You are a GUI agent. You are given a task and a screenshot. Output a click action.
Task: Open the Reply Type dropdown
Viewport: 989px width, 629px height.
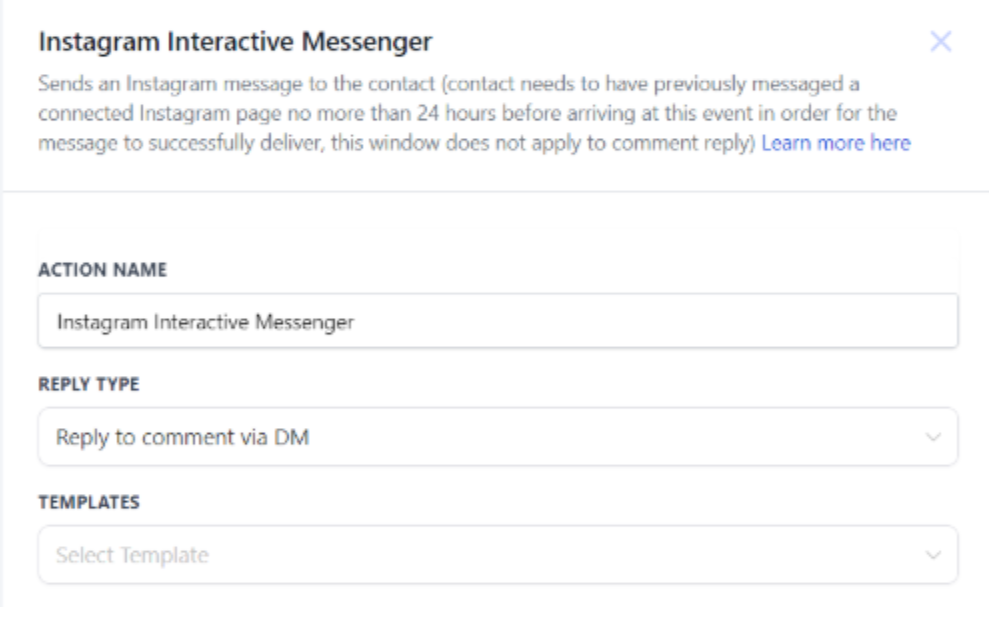point(497,437)
